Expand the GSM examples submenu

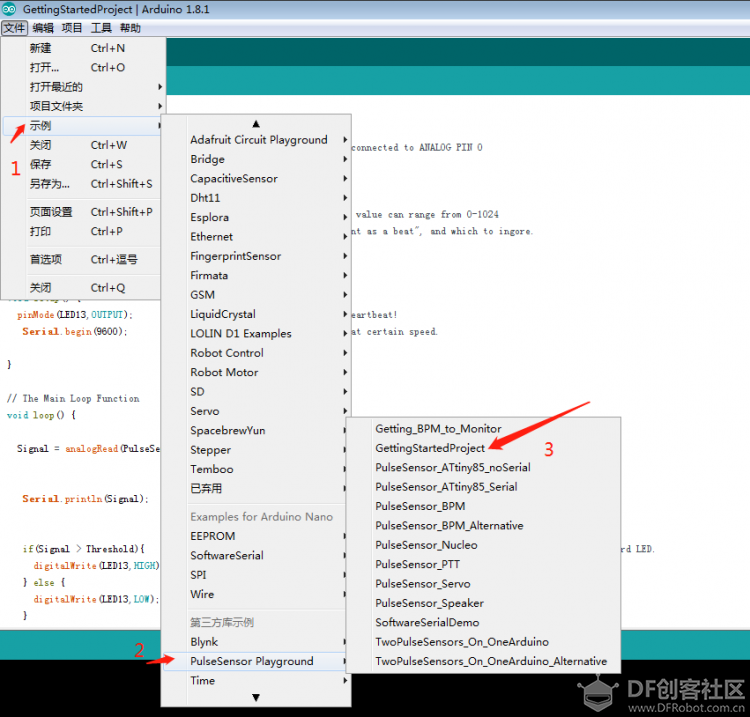click(256, 295)
